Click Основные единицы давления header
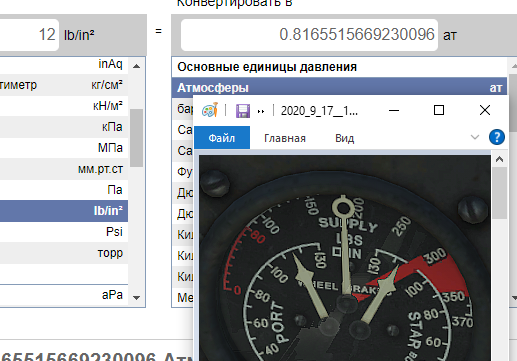Screen dimensions: 517x361 click(x=267, y=67)
